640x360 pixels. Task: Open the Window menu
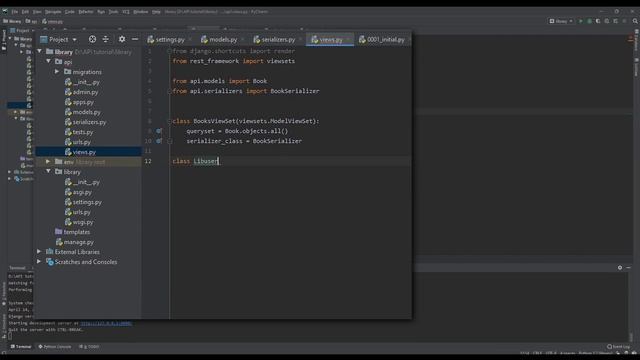click(x=141, y=12)
